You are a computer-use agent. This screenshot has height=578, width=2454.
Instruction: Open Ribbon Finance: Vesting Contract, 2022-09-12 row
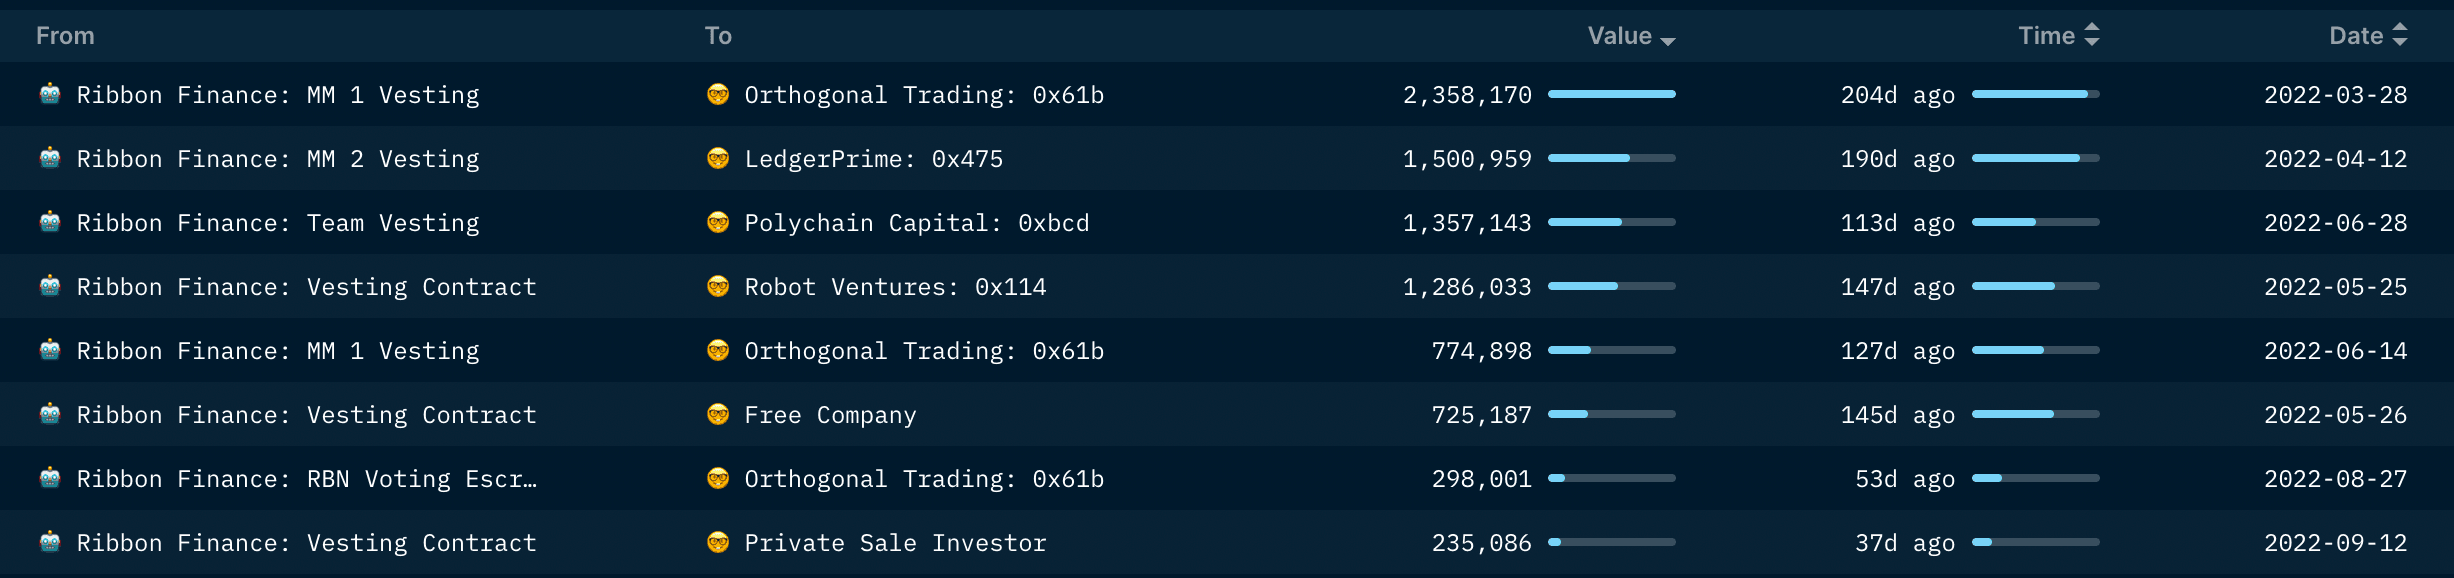click(307, 543)
